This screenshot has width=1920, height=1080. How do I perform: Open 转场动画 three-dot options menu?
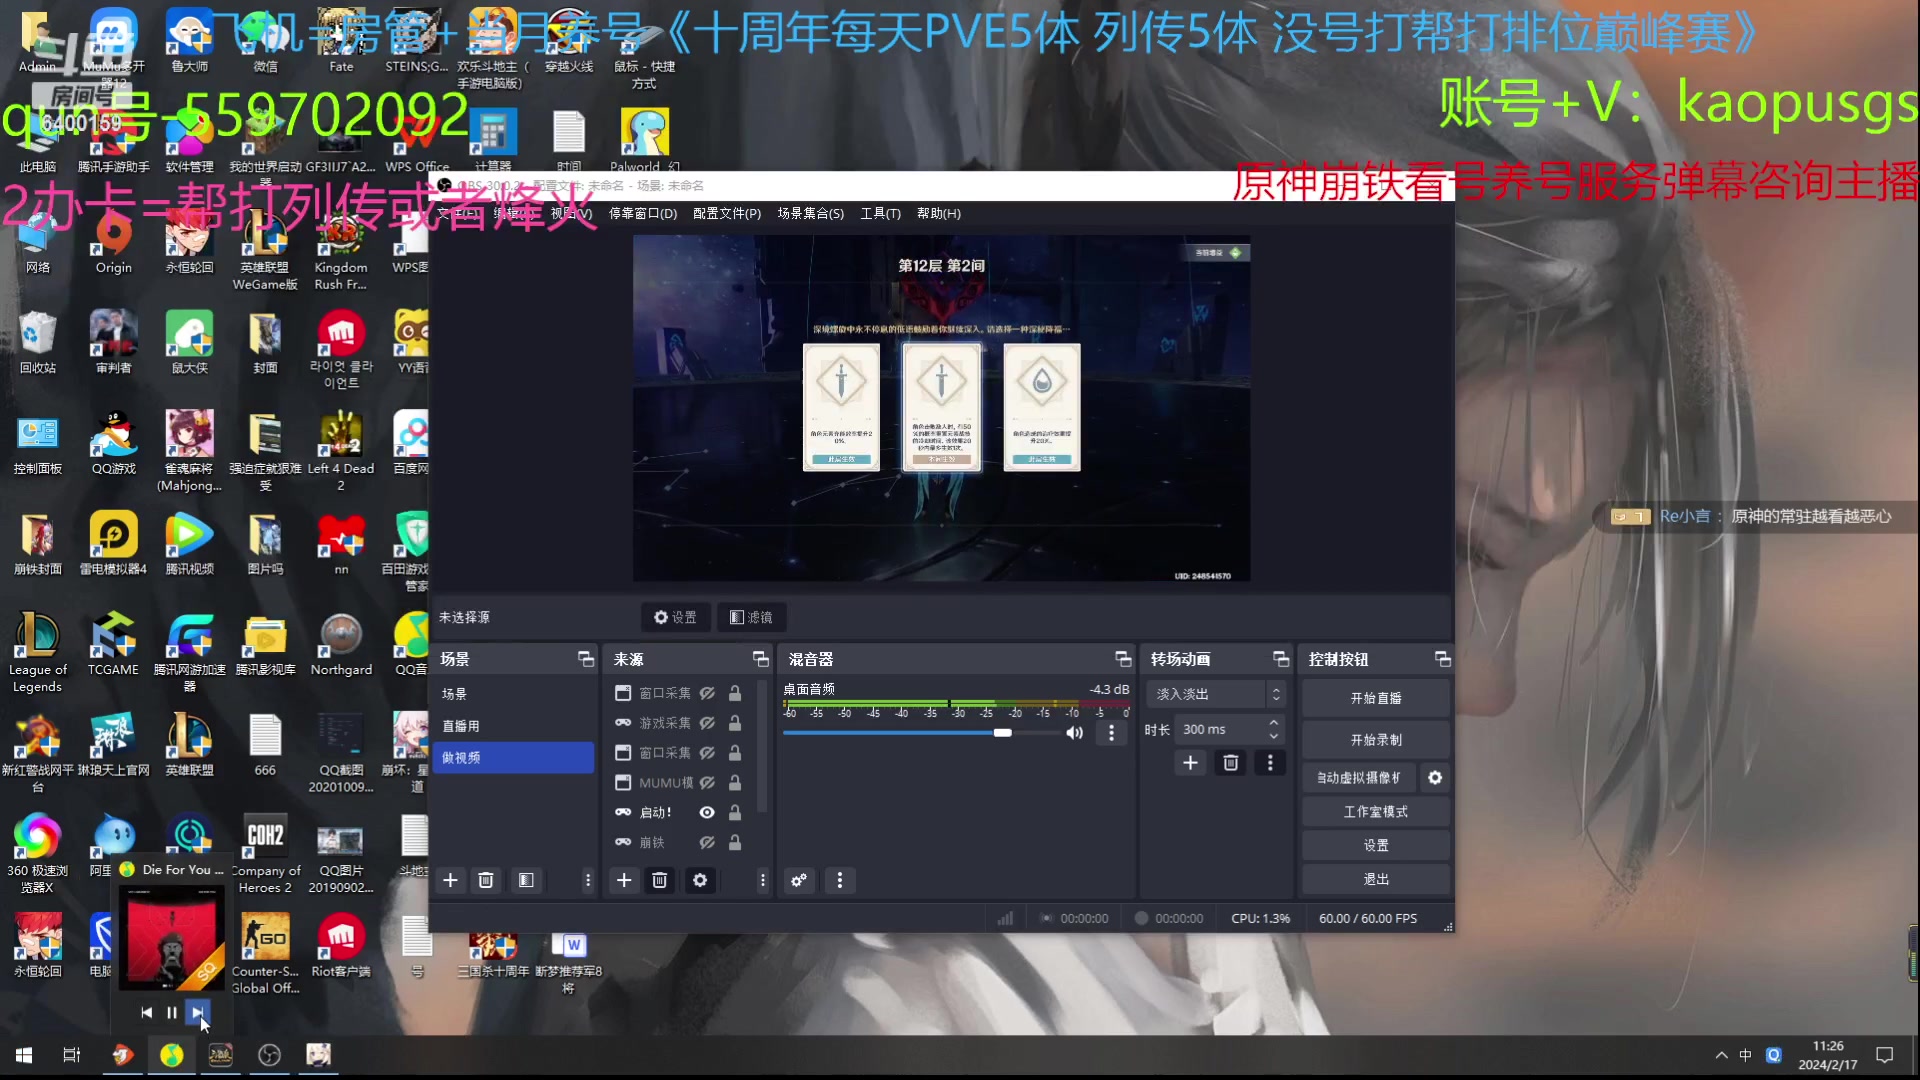click(x=1270, y=763)
